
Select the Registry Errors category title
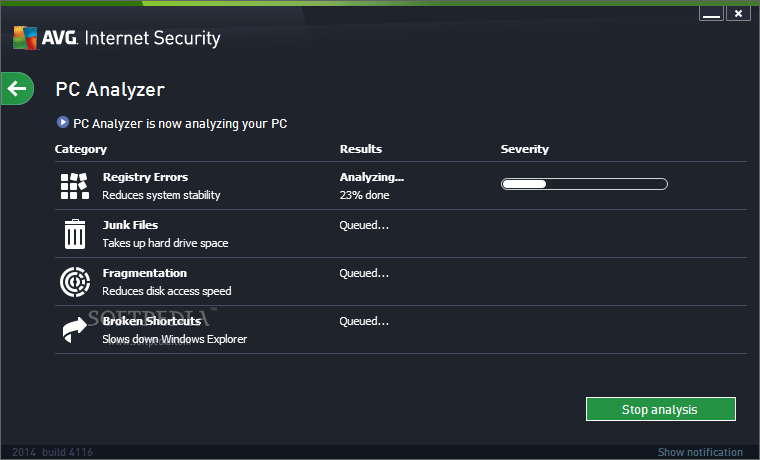145,177
